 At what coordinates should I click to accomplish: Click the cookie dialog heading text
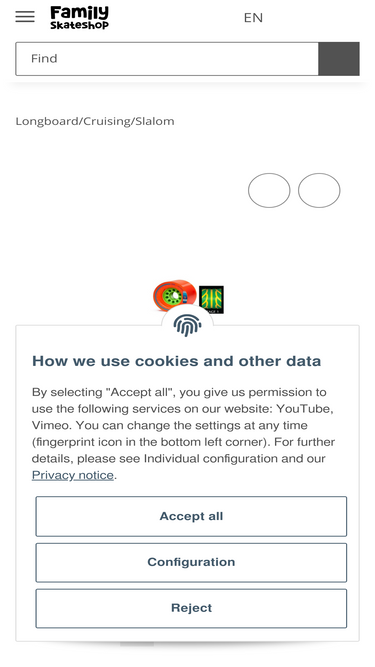click(176, 361)
